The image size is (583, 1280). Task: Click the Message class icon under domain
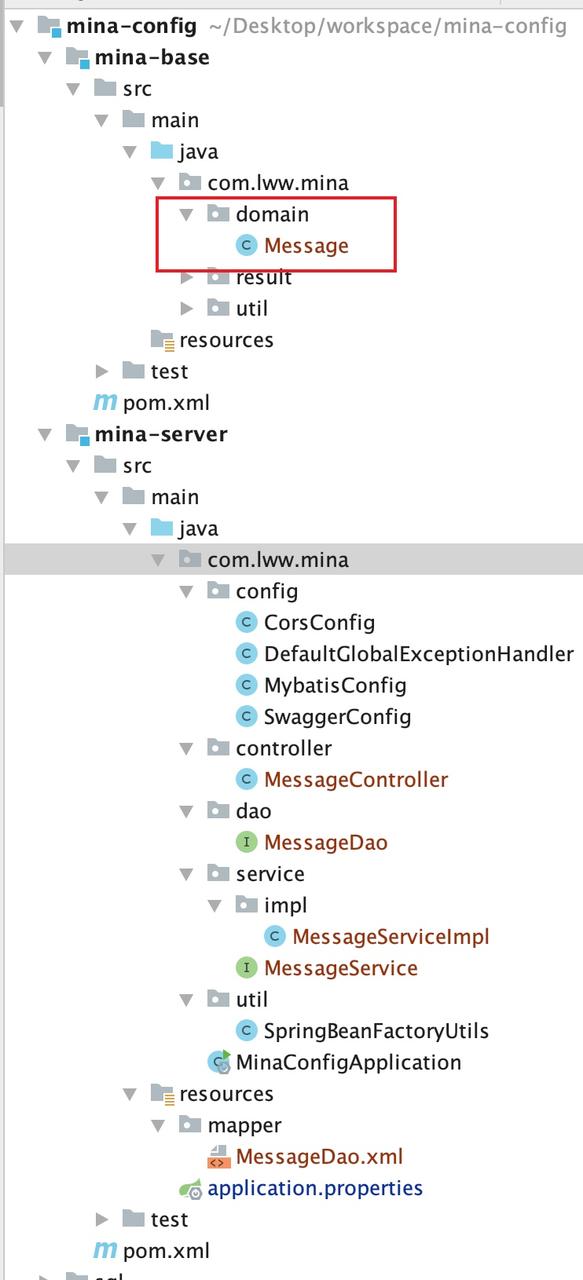(x=246, y=245)
